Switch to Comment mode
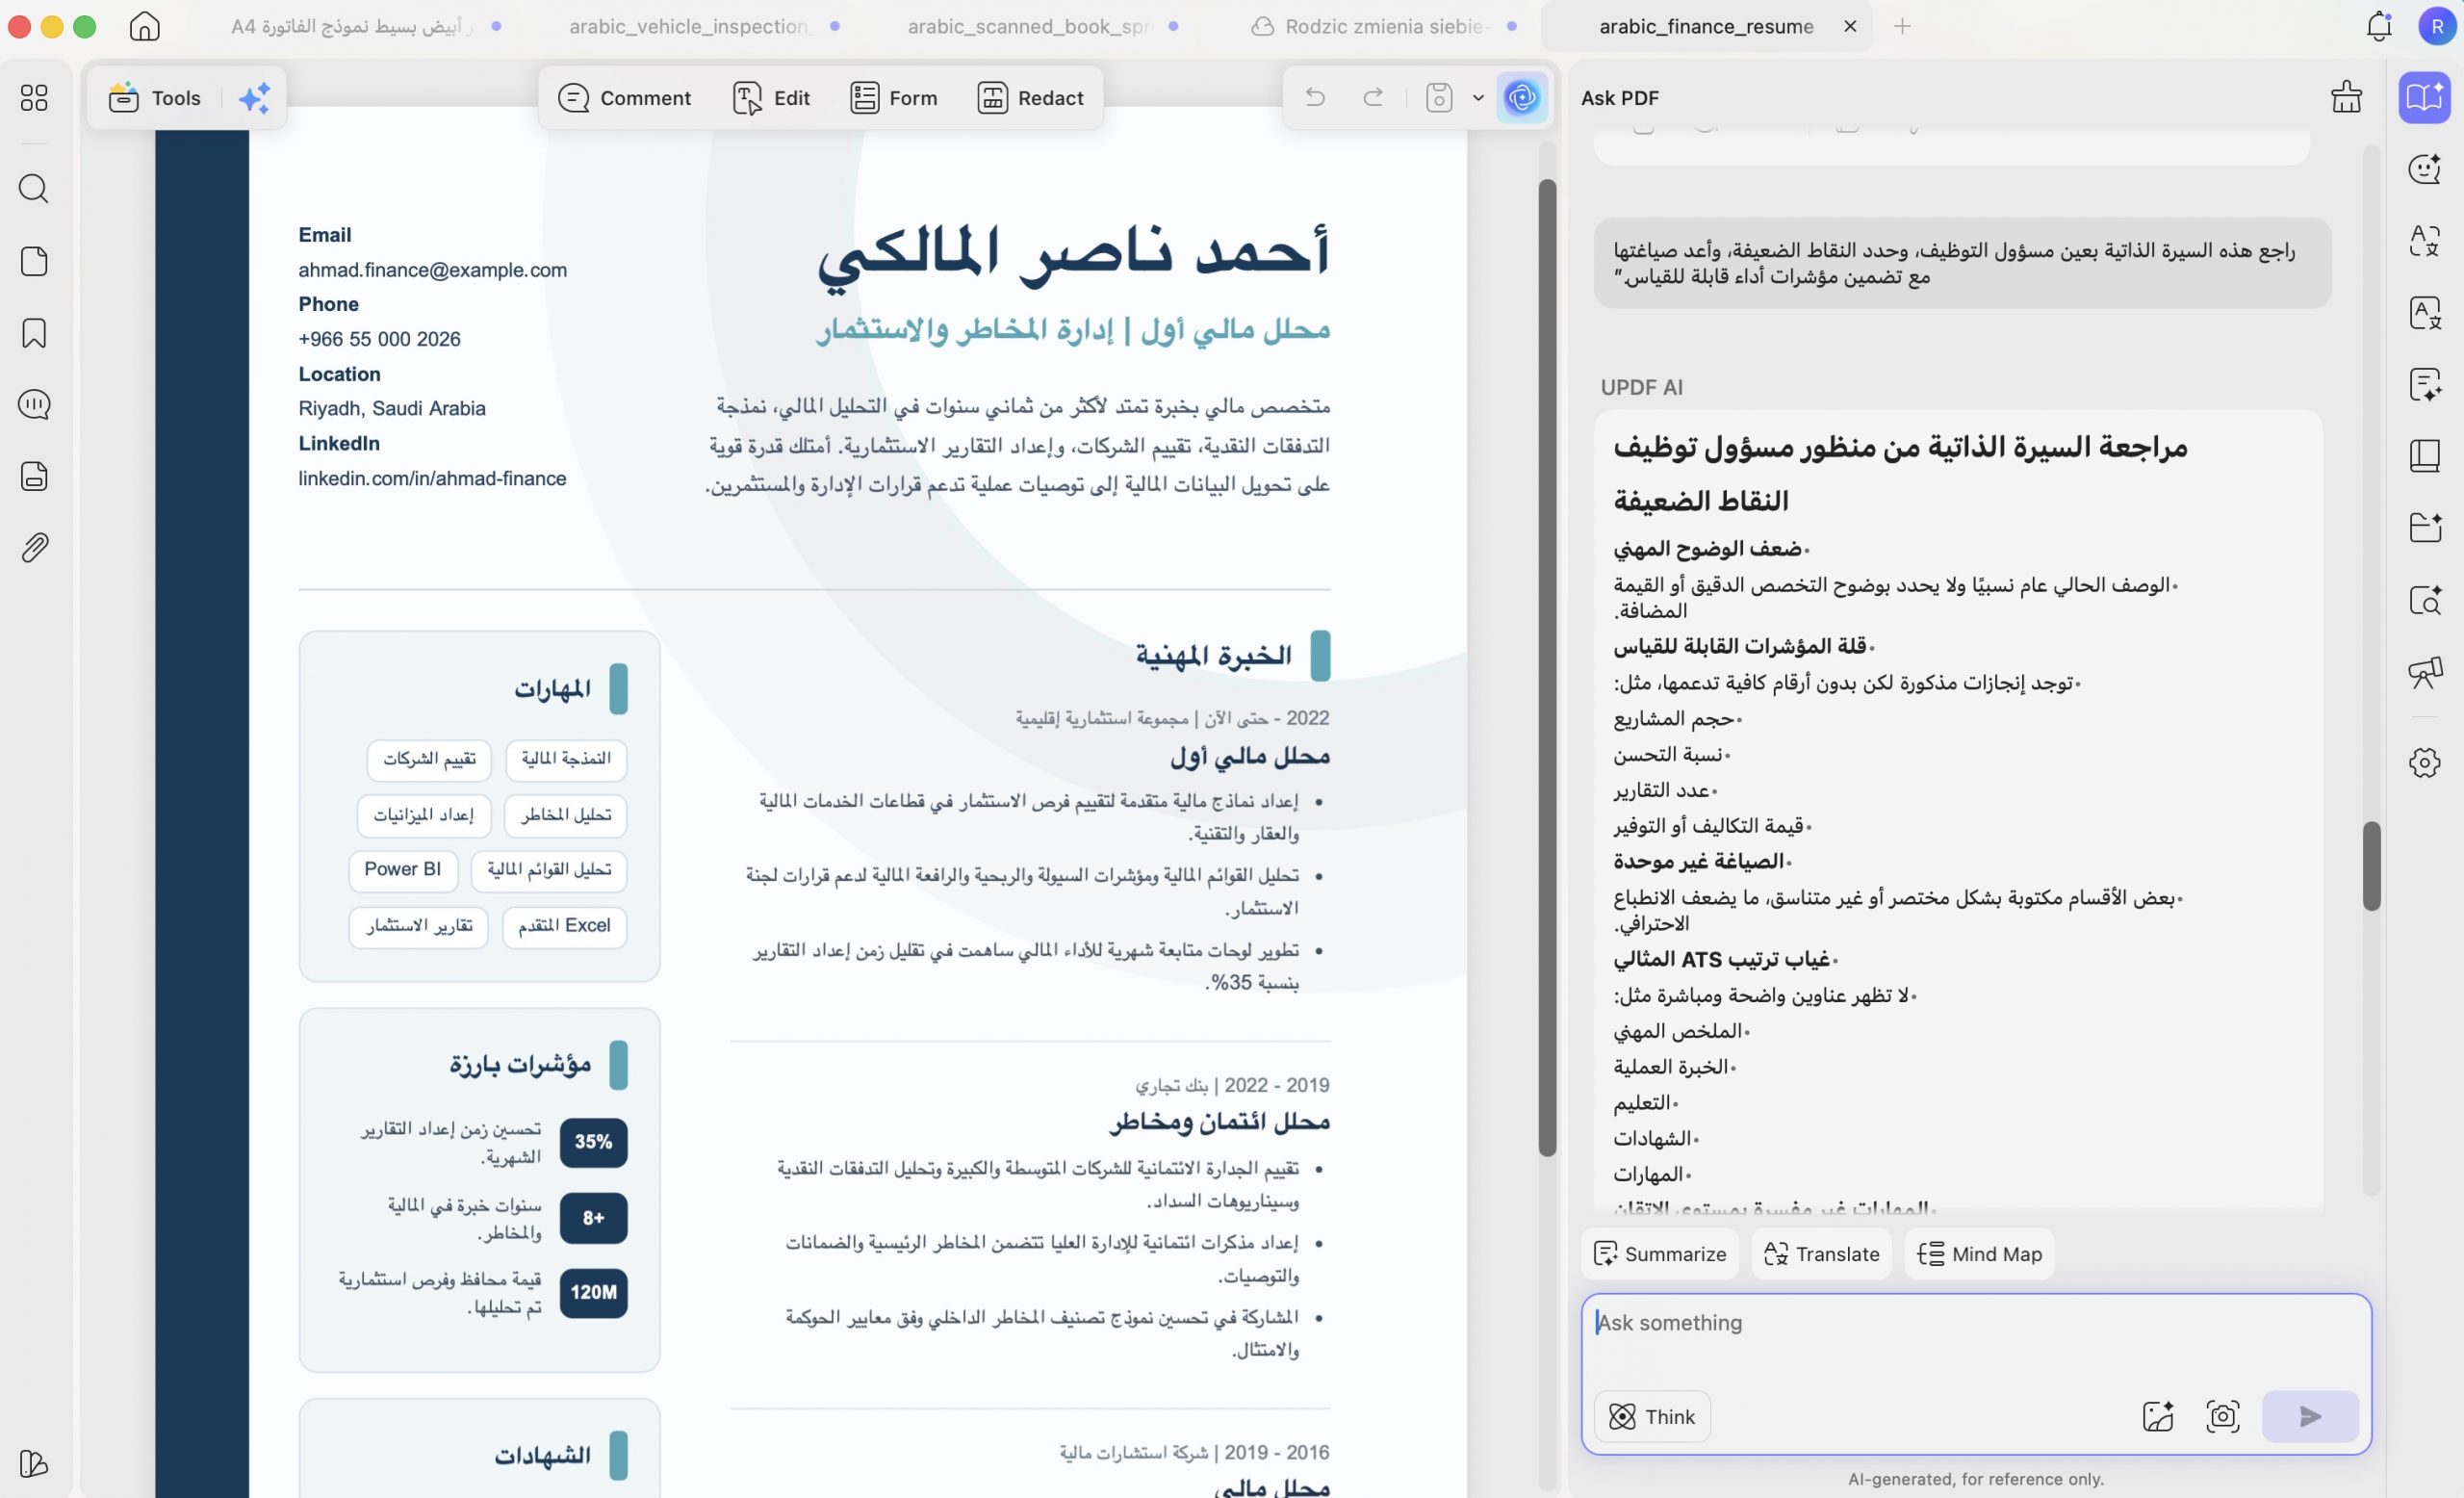Screen dimensions: 2464x1498 click(624, 98)
